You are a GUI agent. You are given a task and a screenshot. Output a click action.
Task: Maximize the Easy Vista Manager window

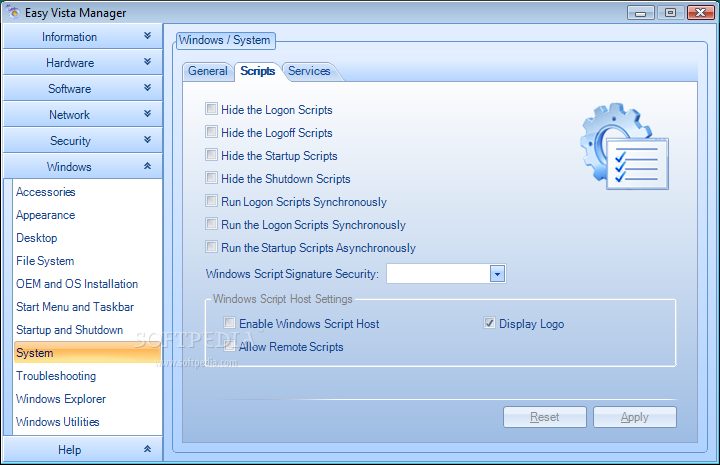[670, 13]
